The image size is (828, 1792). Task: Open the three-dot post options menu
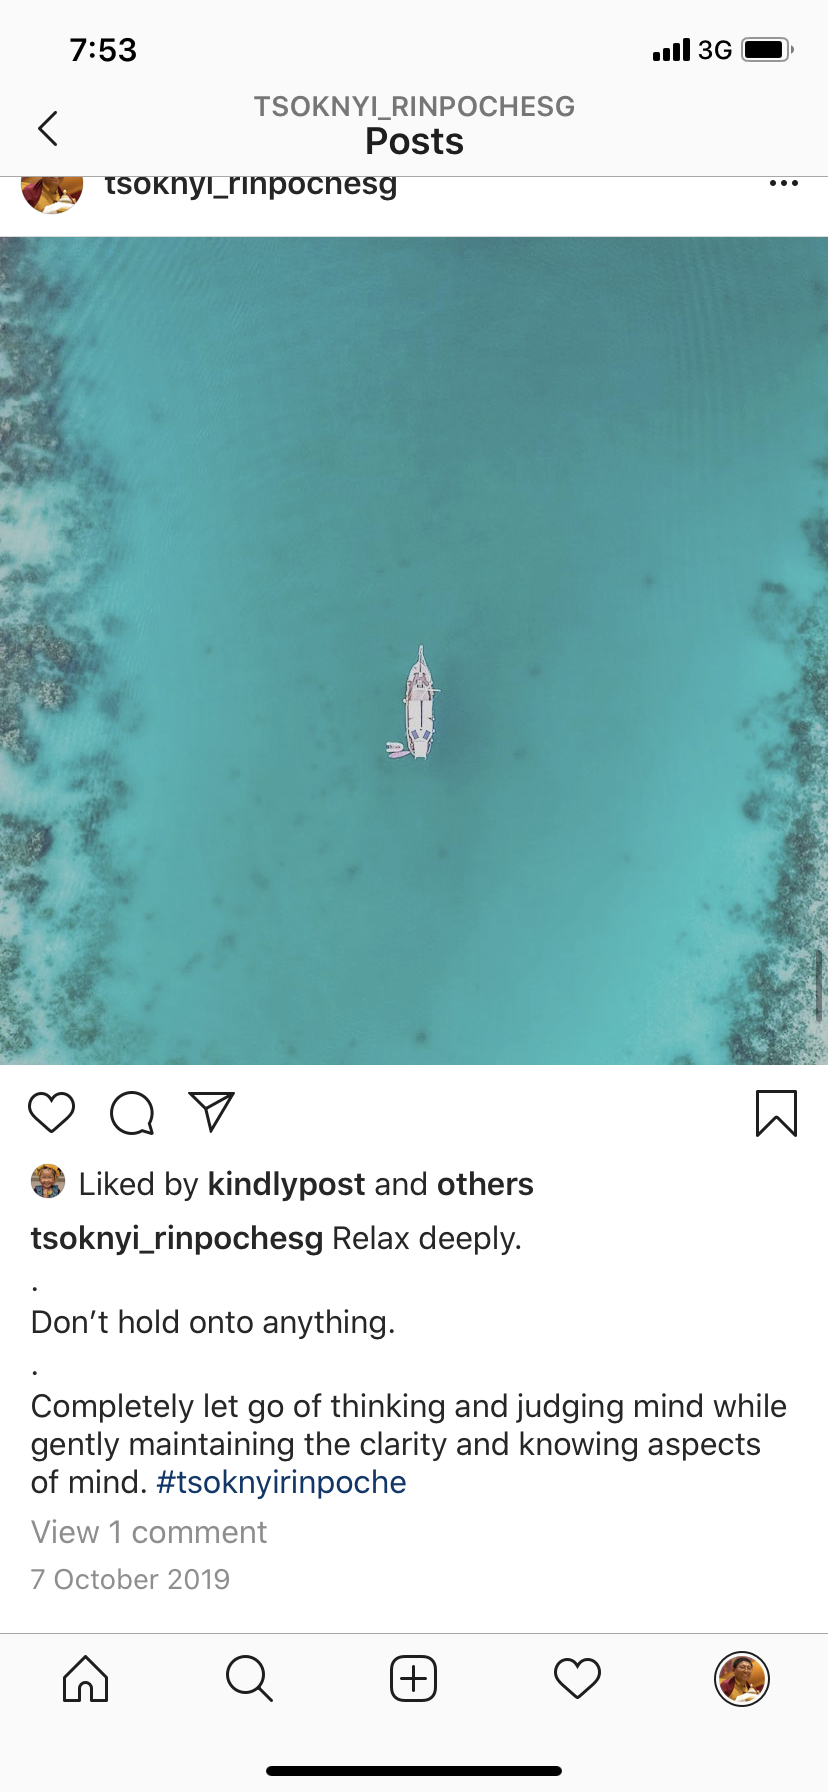tap(783, 184)
